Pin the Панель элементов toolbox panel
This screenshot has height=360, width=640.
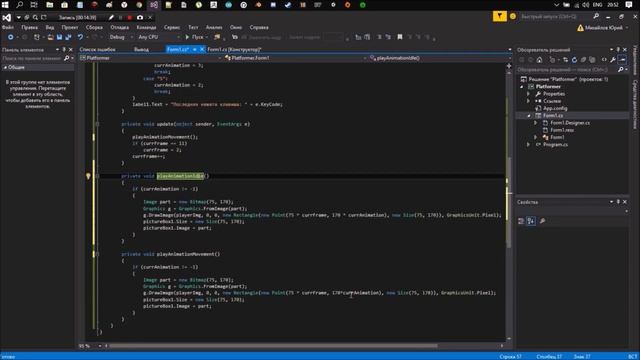pyautogui.click(x=64, y=49)
